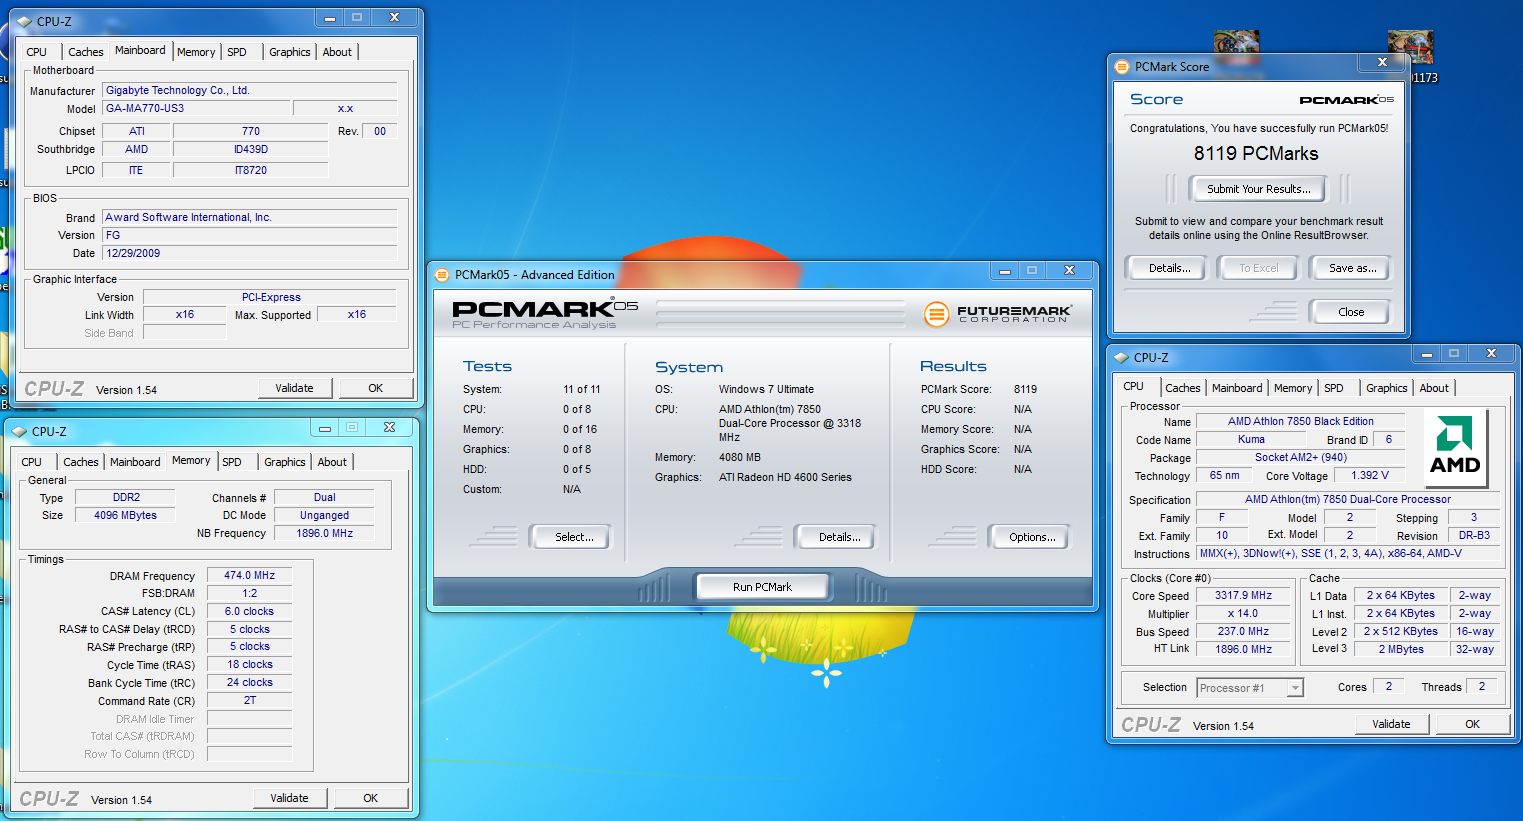
Task: Minimize the processor CPU-Z window
Action: [1426, 354]
